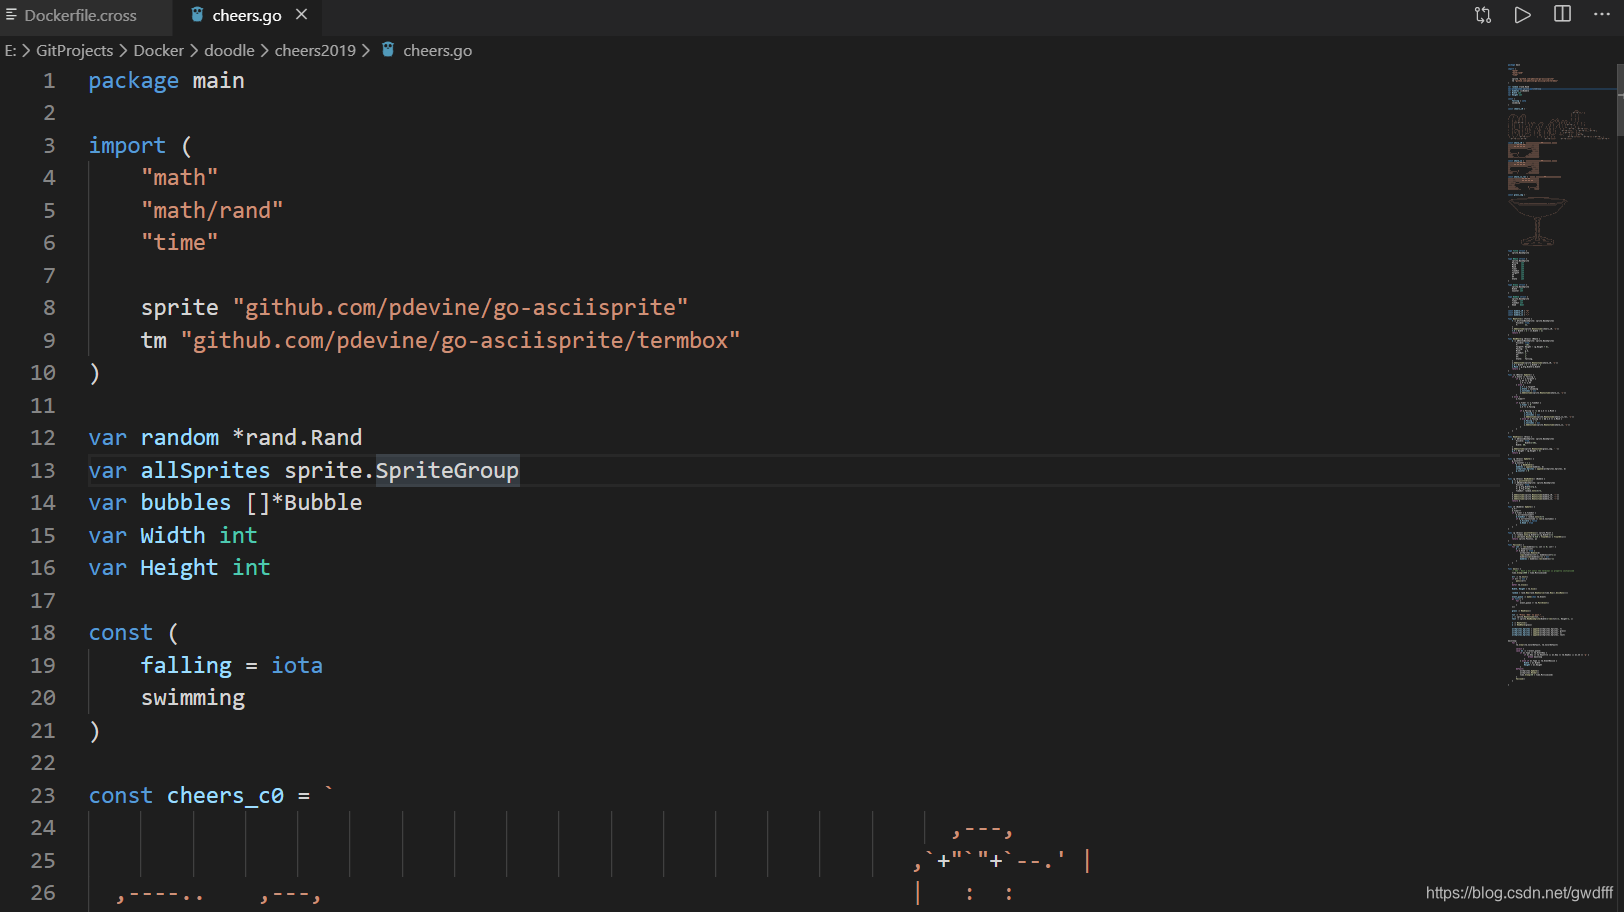
Task: Select the cheers.go editor tab
Action: click(246, 16)
